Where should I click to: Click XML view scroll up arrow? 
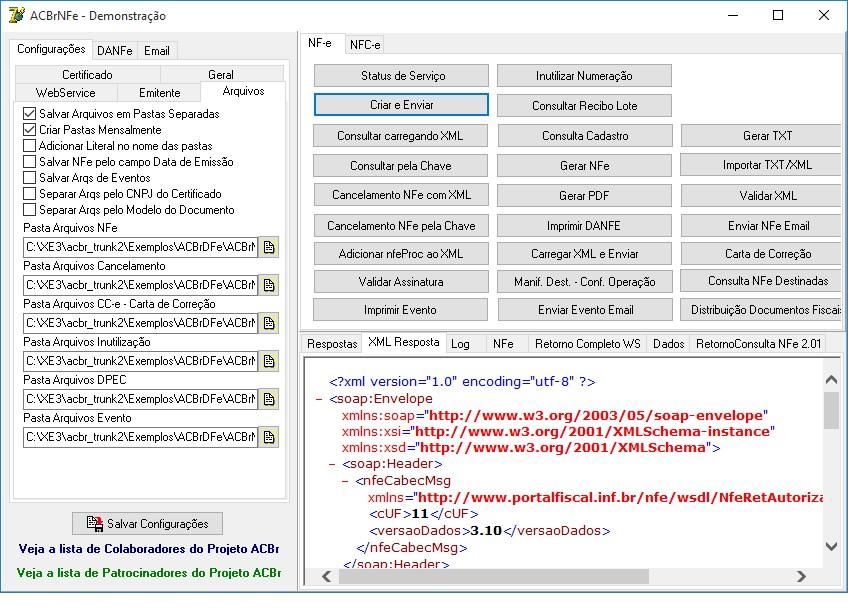coord(832,380)
